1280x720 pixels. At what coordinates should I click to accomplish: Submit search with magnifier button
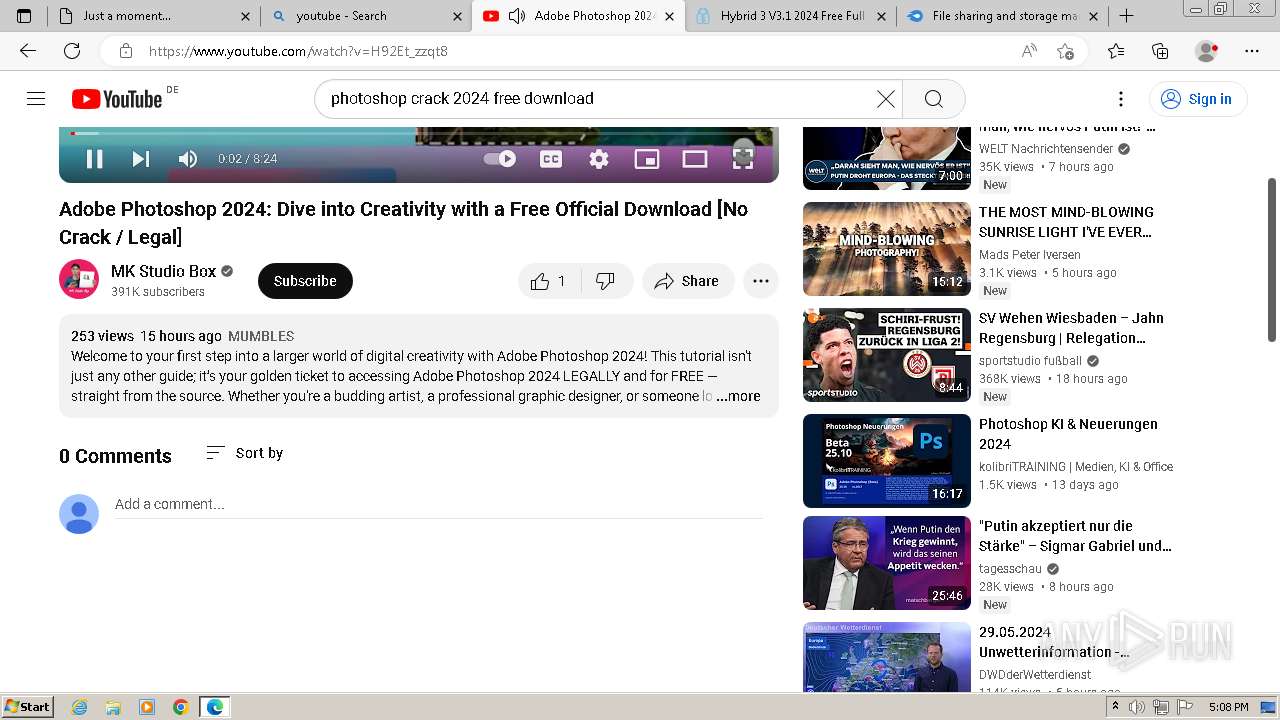[934, 98]
